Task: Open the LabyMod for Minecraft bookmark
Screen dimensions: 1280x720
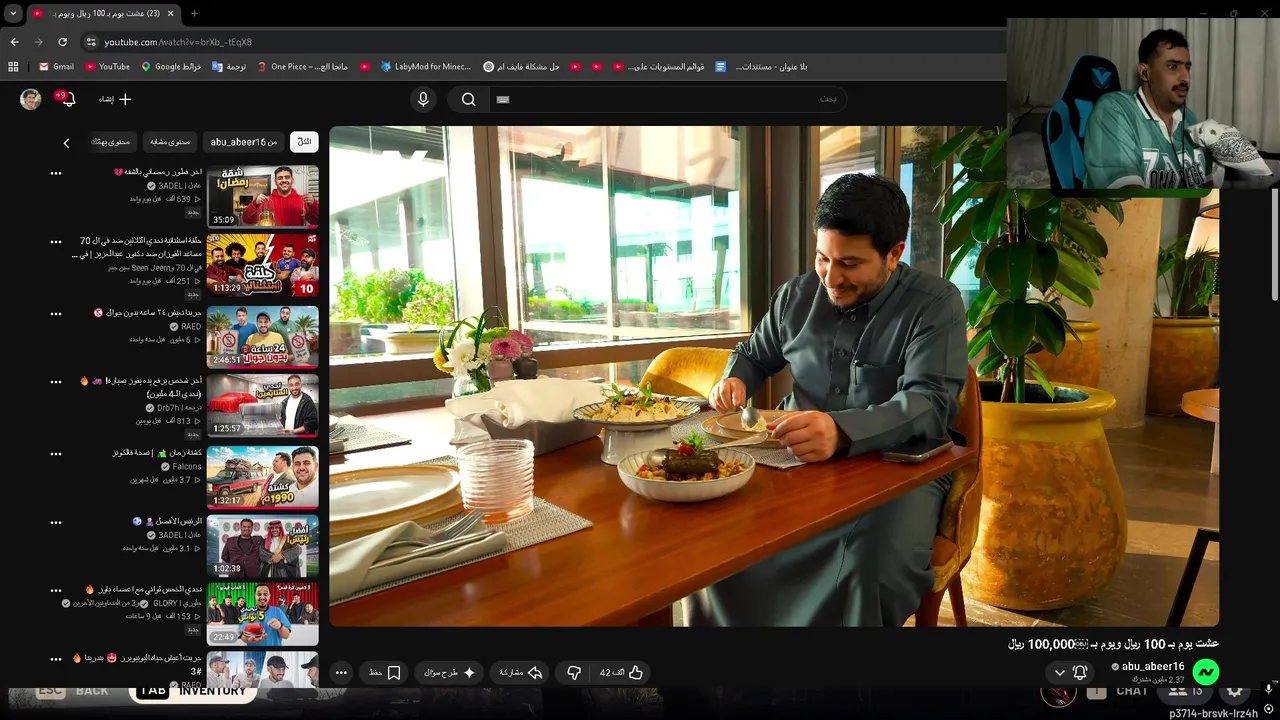Action: click(425, 67)
